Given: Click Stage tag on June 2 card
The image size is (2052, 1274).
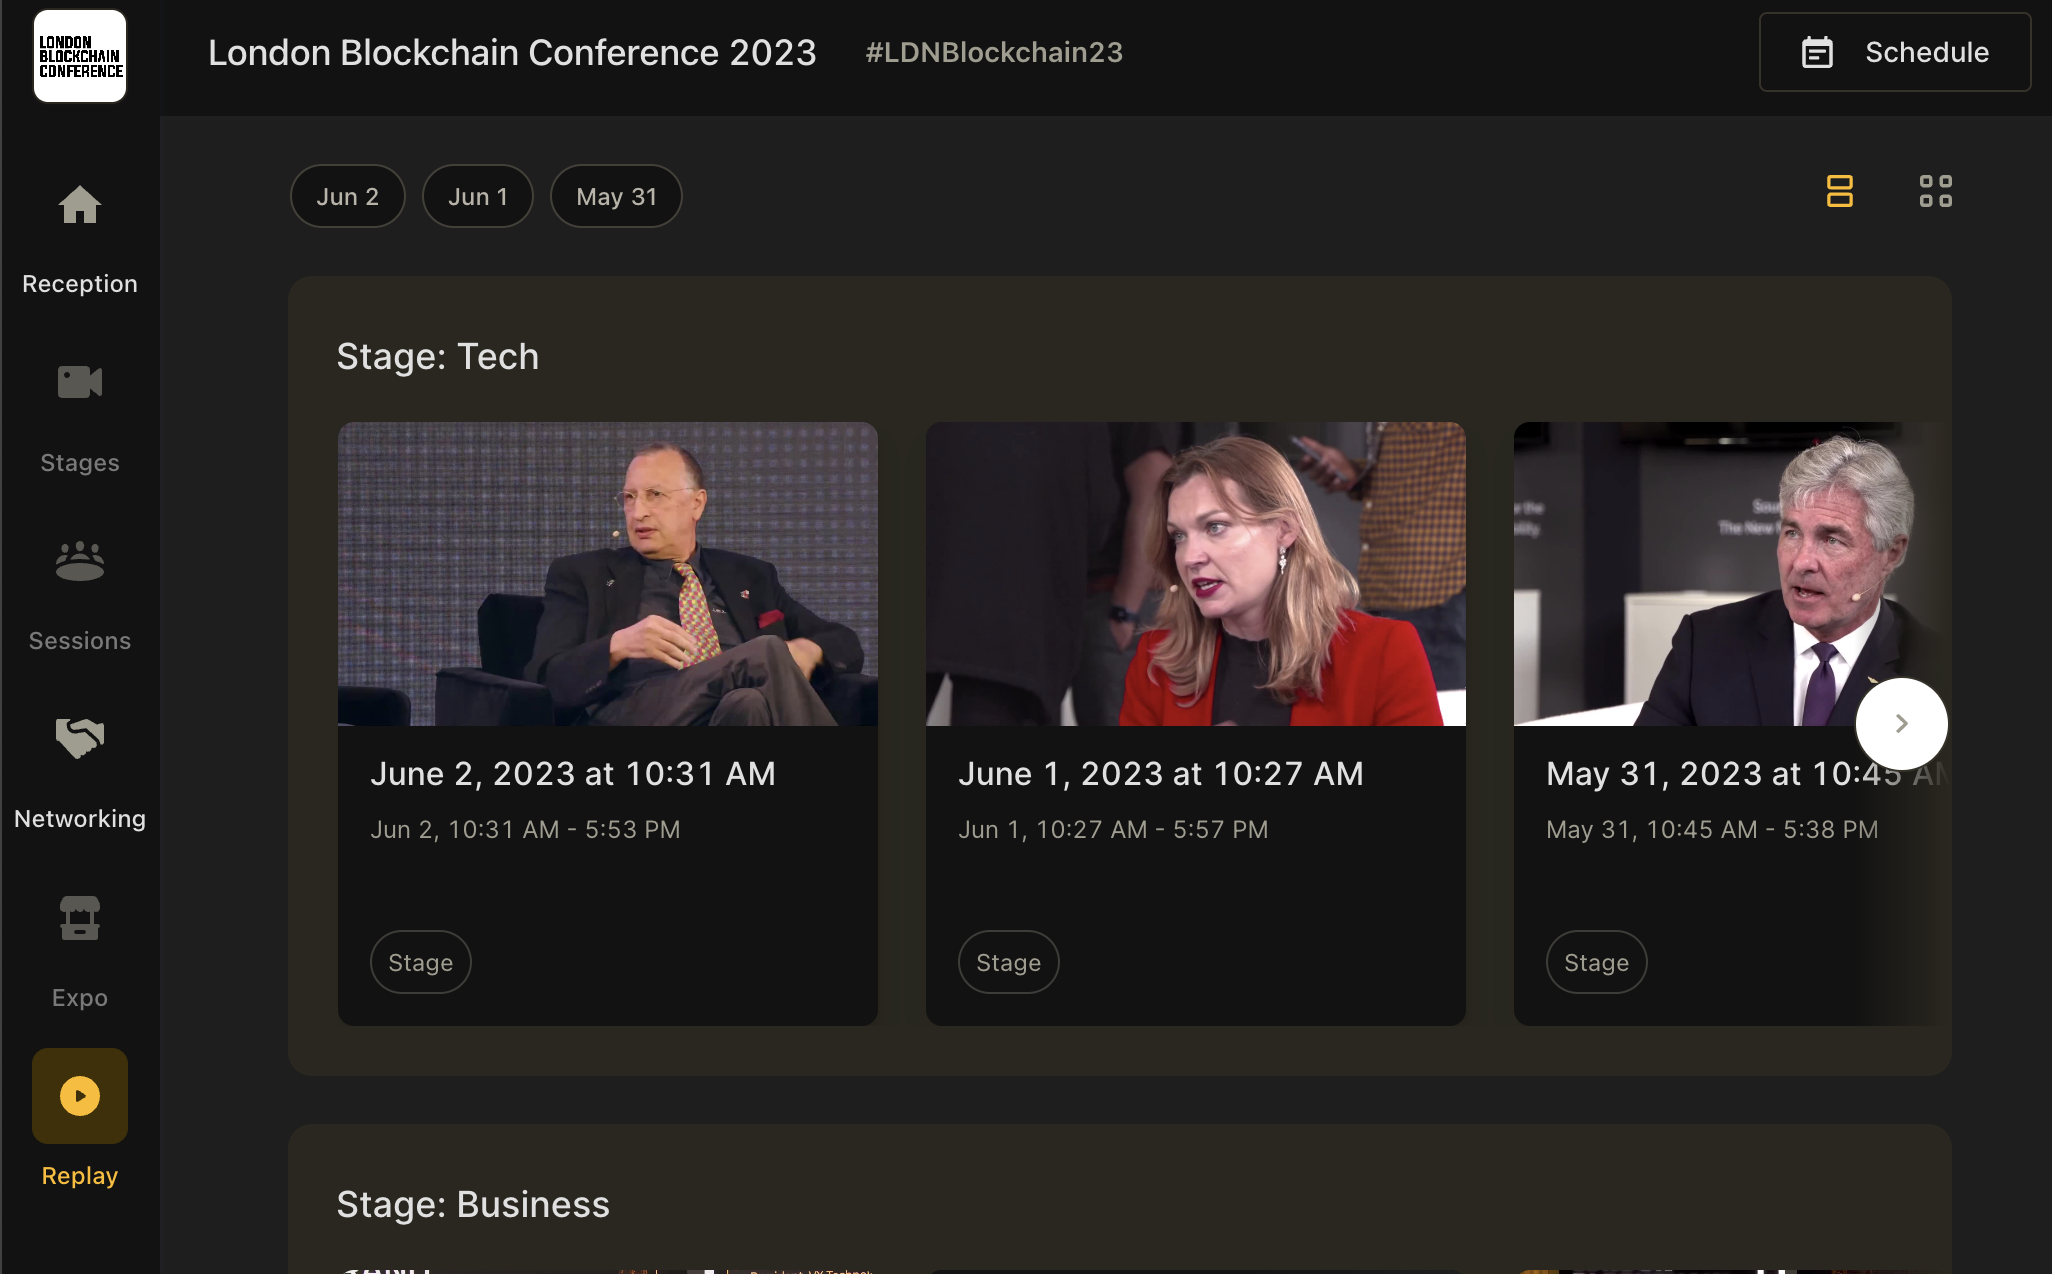Looking at the screenshot, I should click(x=421, y=962).
